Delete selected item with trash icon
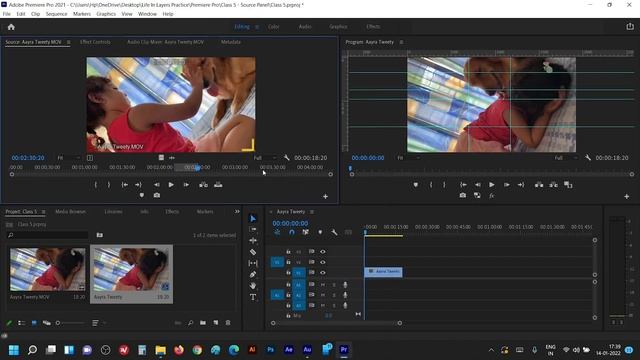 click(x=228, y=323)
